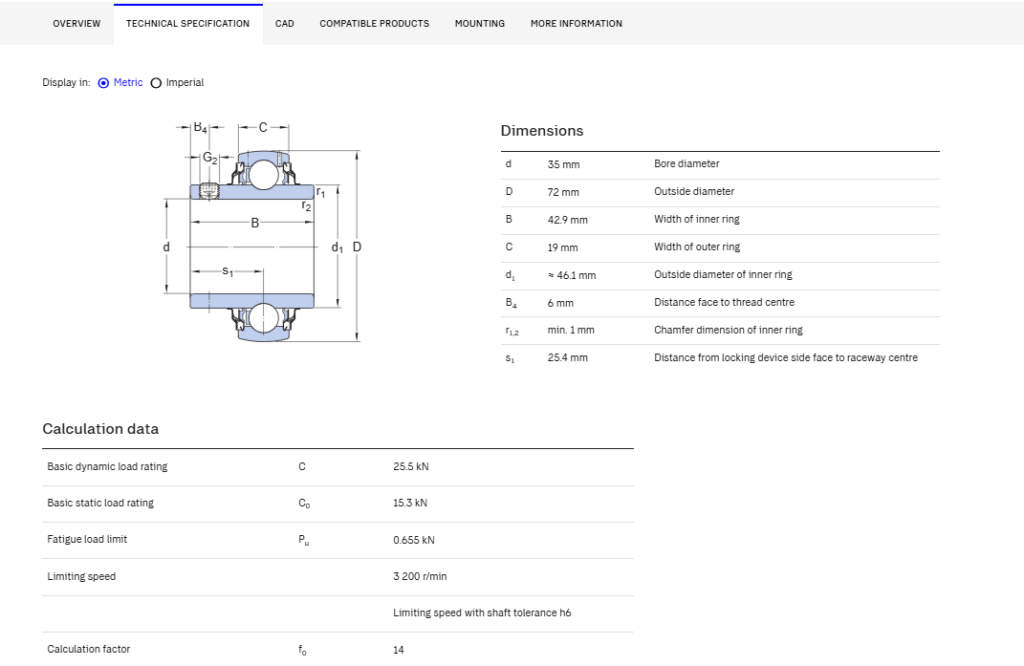
Task: Click the 'min. 1 mm' chamfer value
Action: click(x=571, y=330)
